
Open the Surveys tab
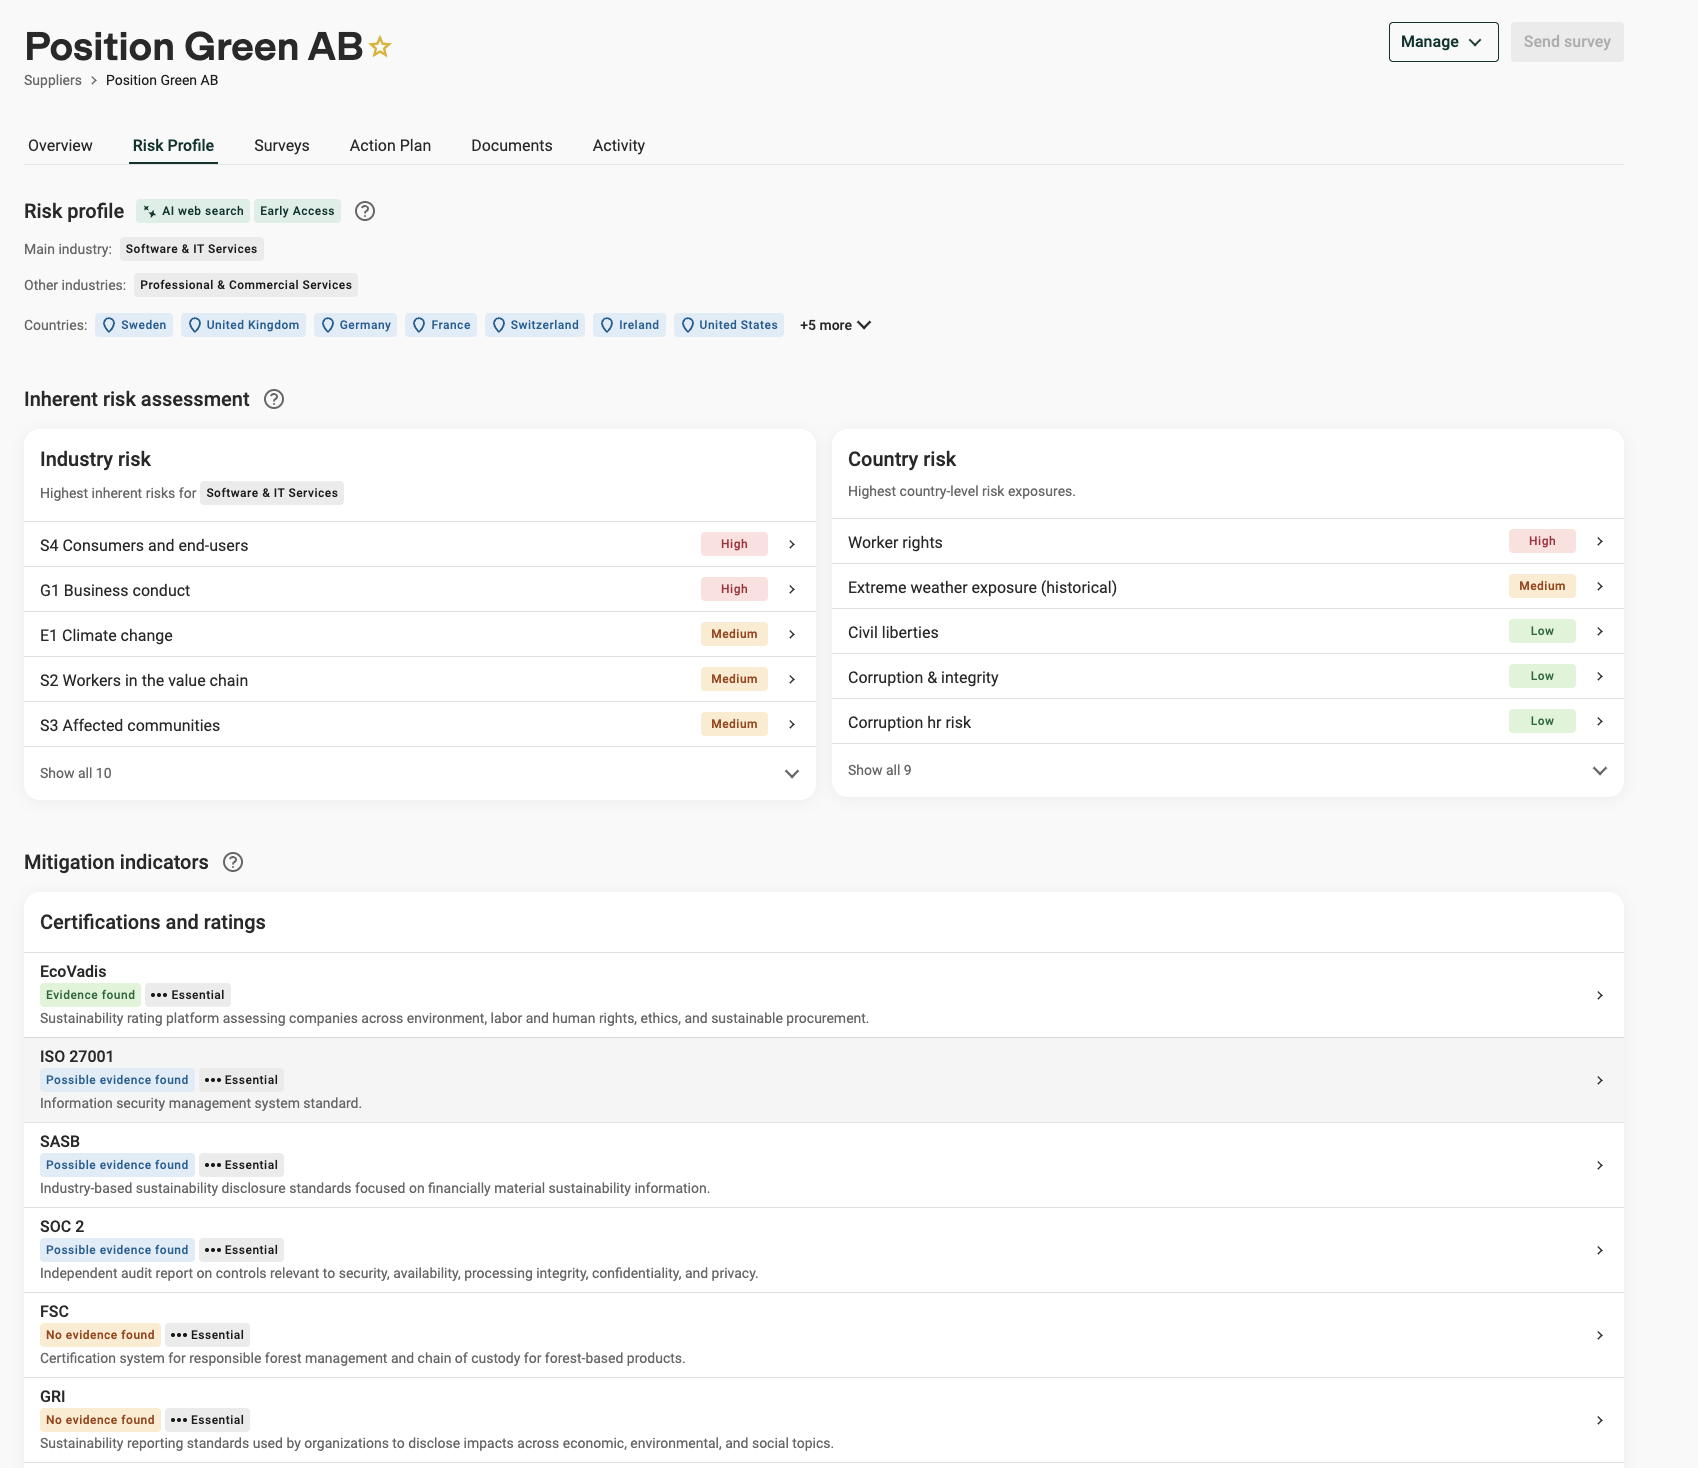tap(282, 145)
